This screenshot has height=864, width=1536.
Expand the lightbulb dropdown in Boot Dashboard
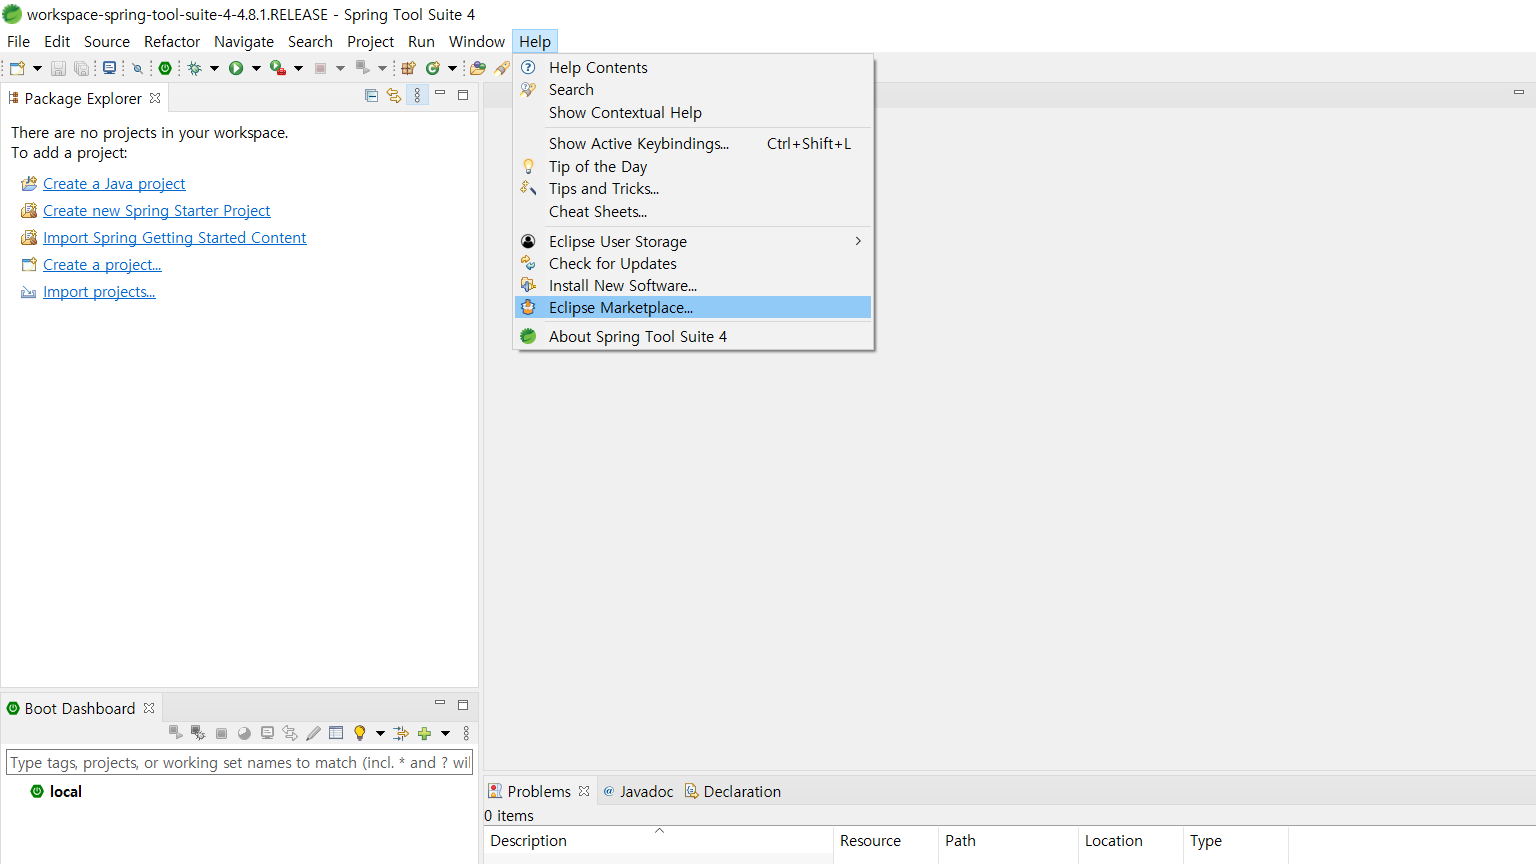click(x=380, y=733)
